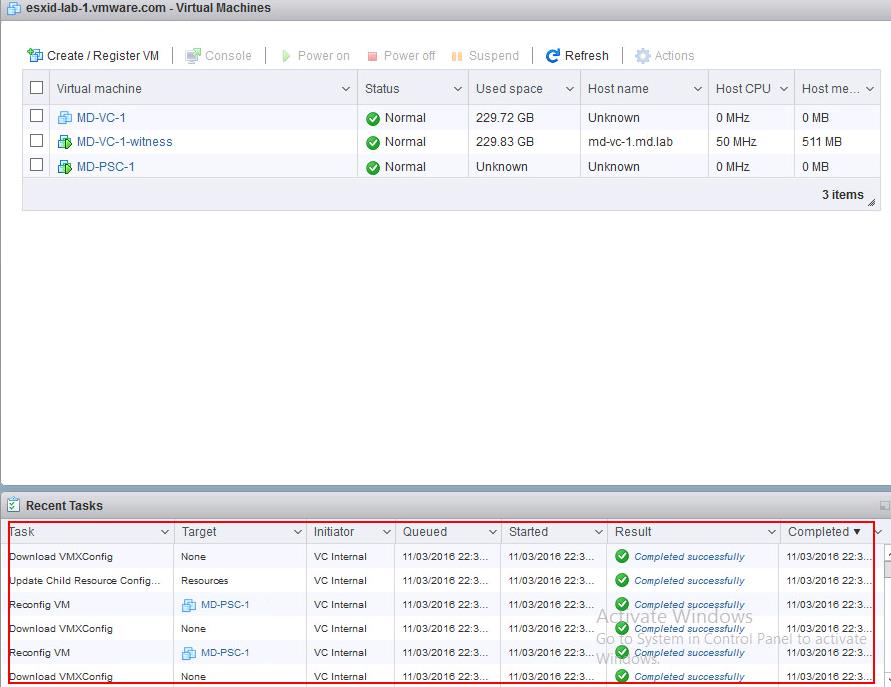
Task: Open the Started column dropdown in Recent Tasks
Action: pyautogui.click(x=598, y=532)
